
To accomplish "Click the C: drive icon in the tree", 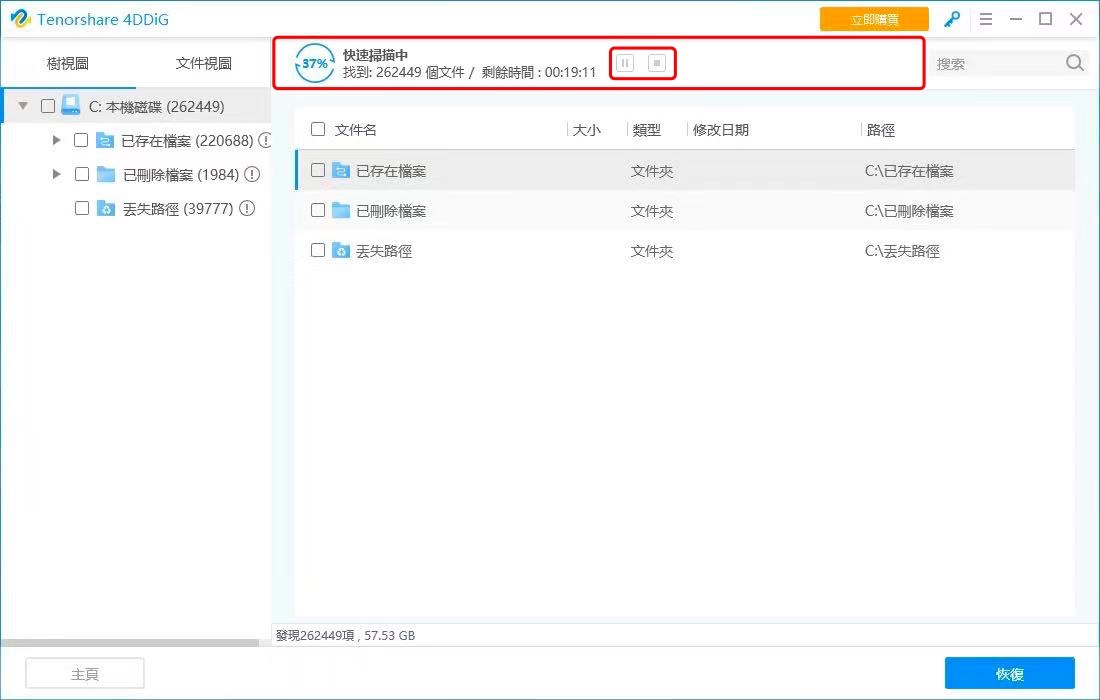I will [71, 106].
